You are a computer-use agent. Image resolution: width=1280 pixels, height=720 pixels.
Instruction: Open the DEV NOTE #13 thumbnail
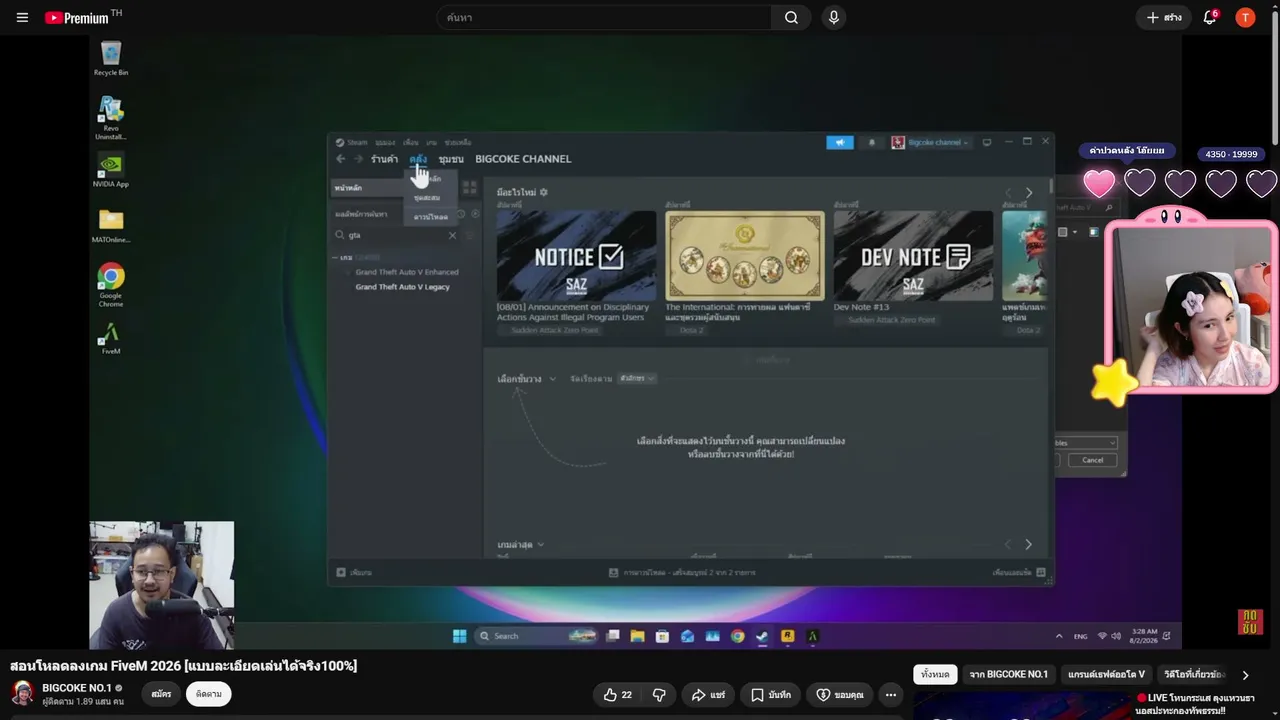click(x=913, y=255)
